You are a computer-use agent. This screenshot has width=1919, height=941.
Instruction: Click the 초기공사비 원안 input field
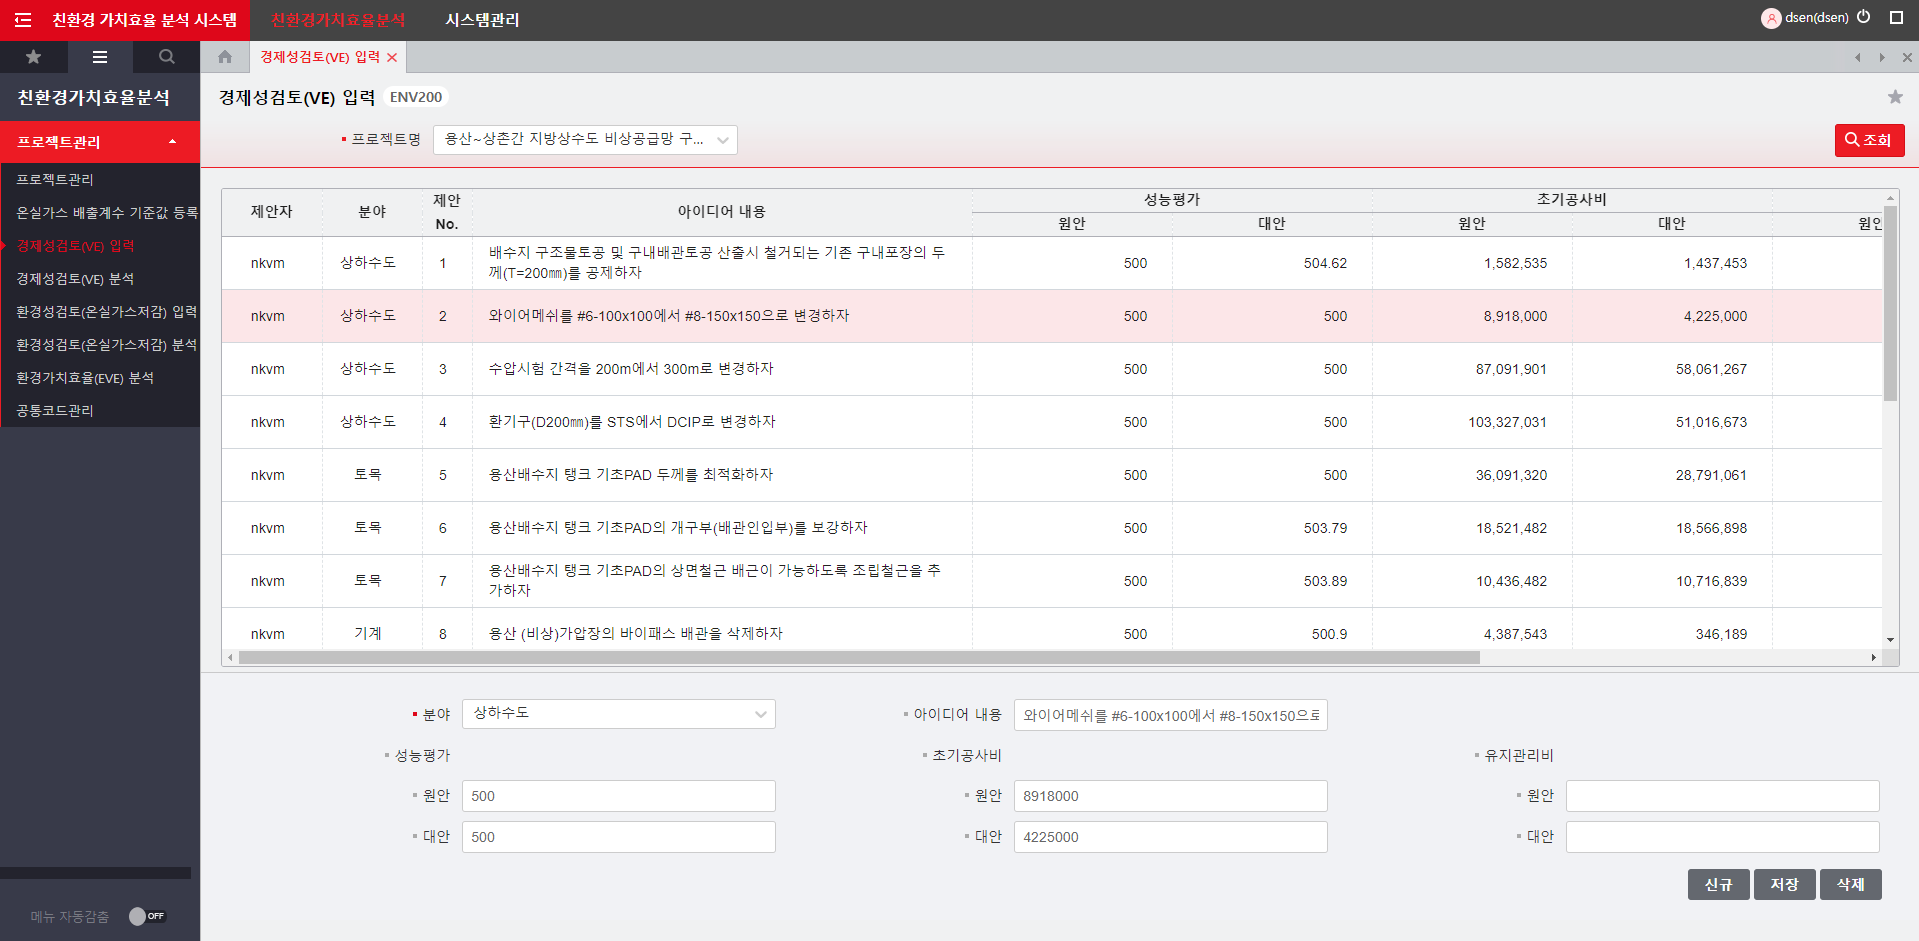1170,796
